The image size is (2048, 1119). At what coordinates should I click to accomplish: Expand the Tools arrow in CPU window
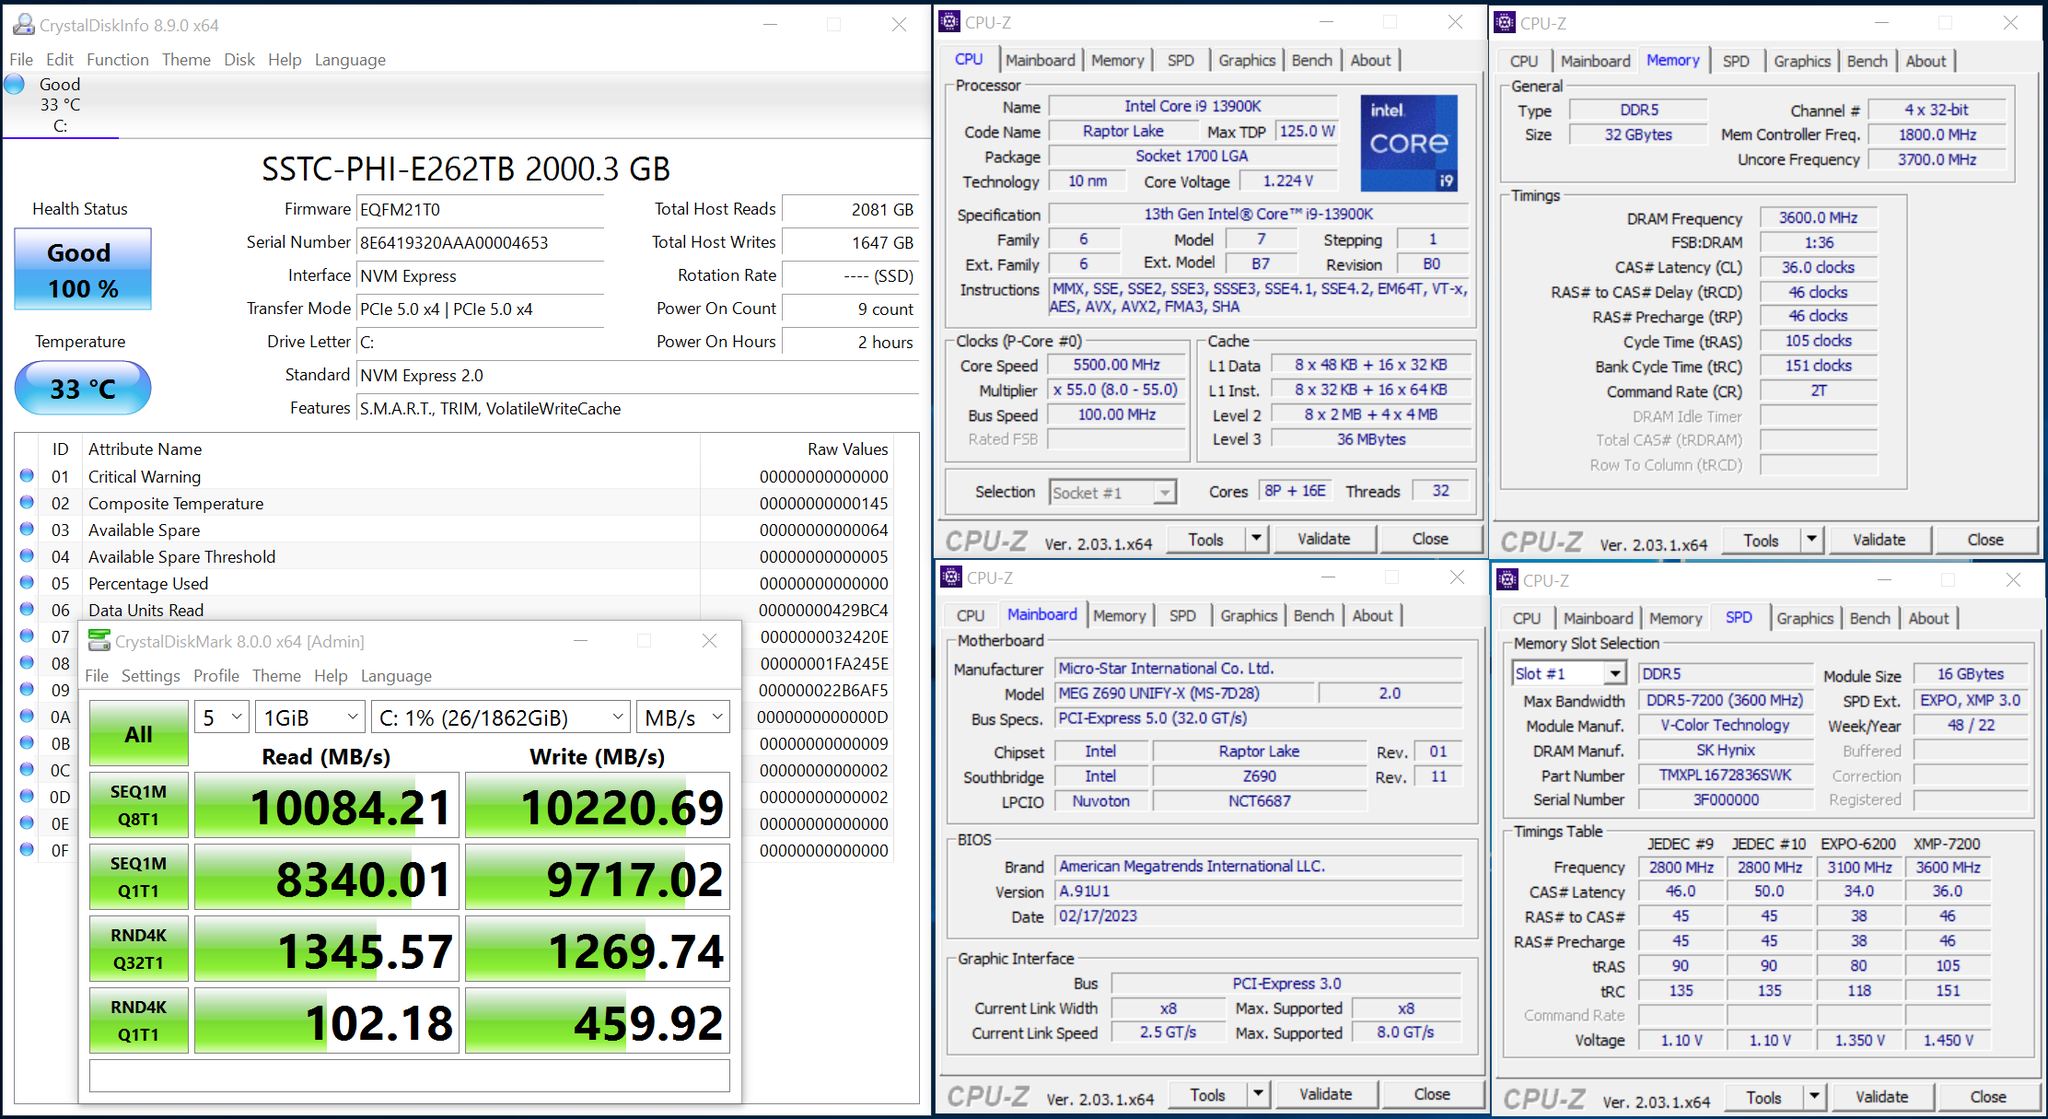[1257, 539]
